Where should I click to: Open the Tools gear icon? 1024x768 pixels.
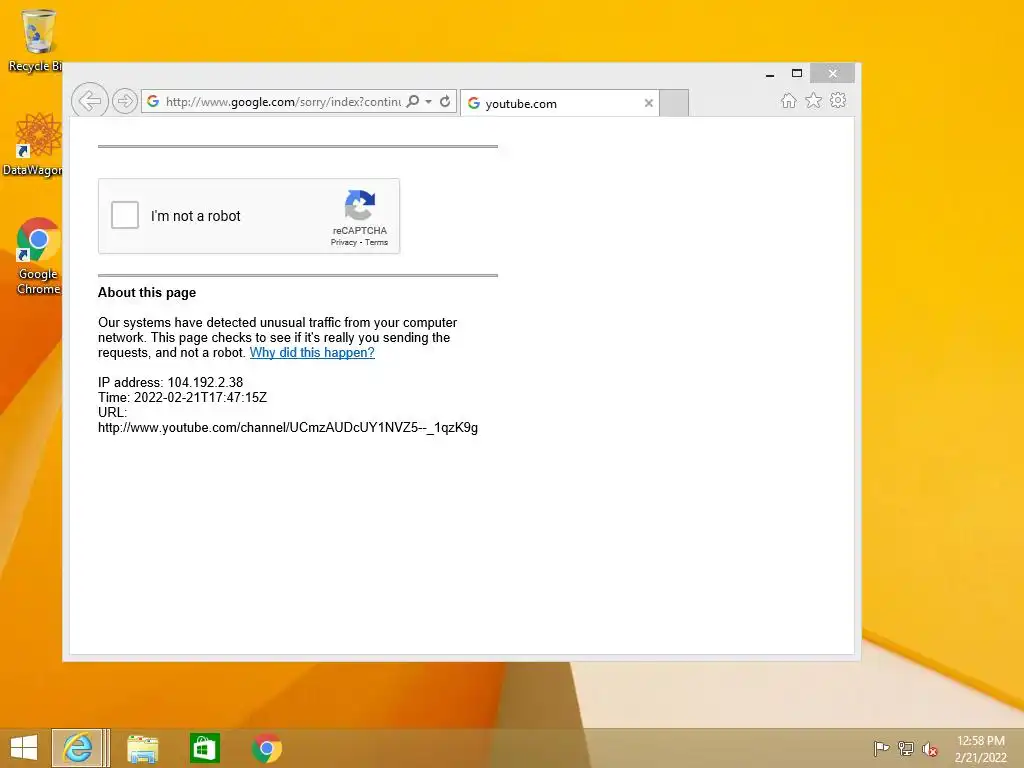(x=838, y=100)
